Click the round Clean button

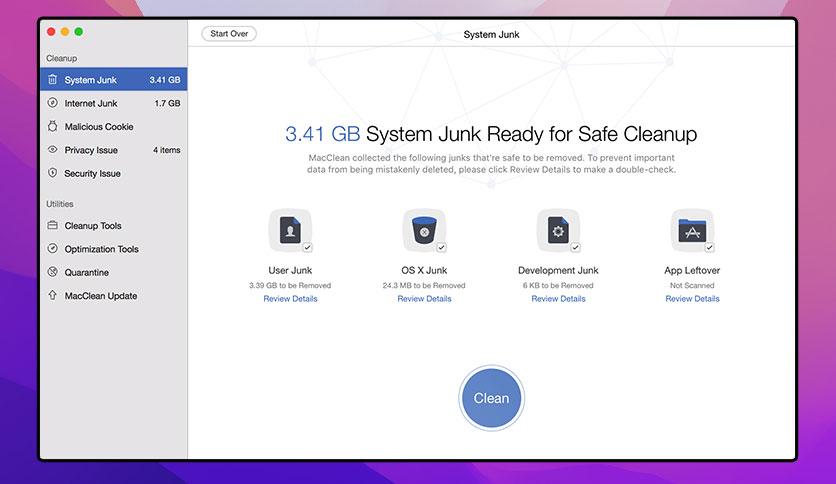[491, 398]
